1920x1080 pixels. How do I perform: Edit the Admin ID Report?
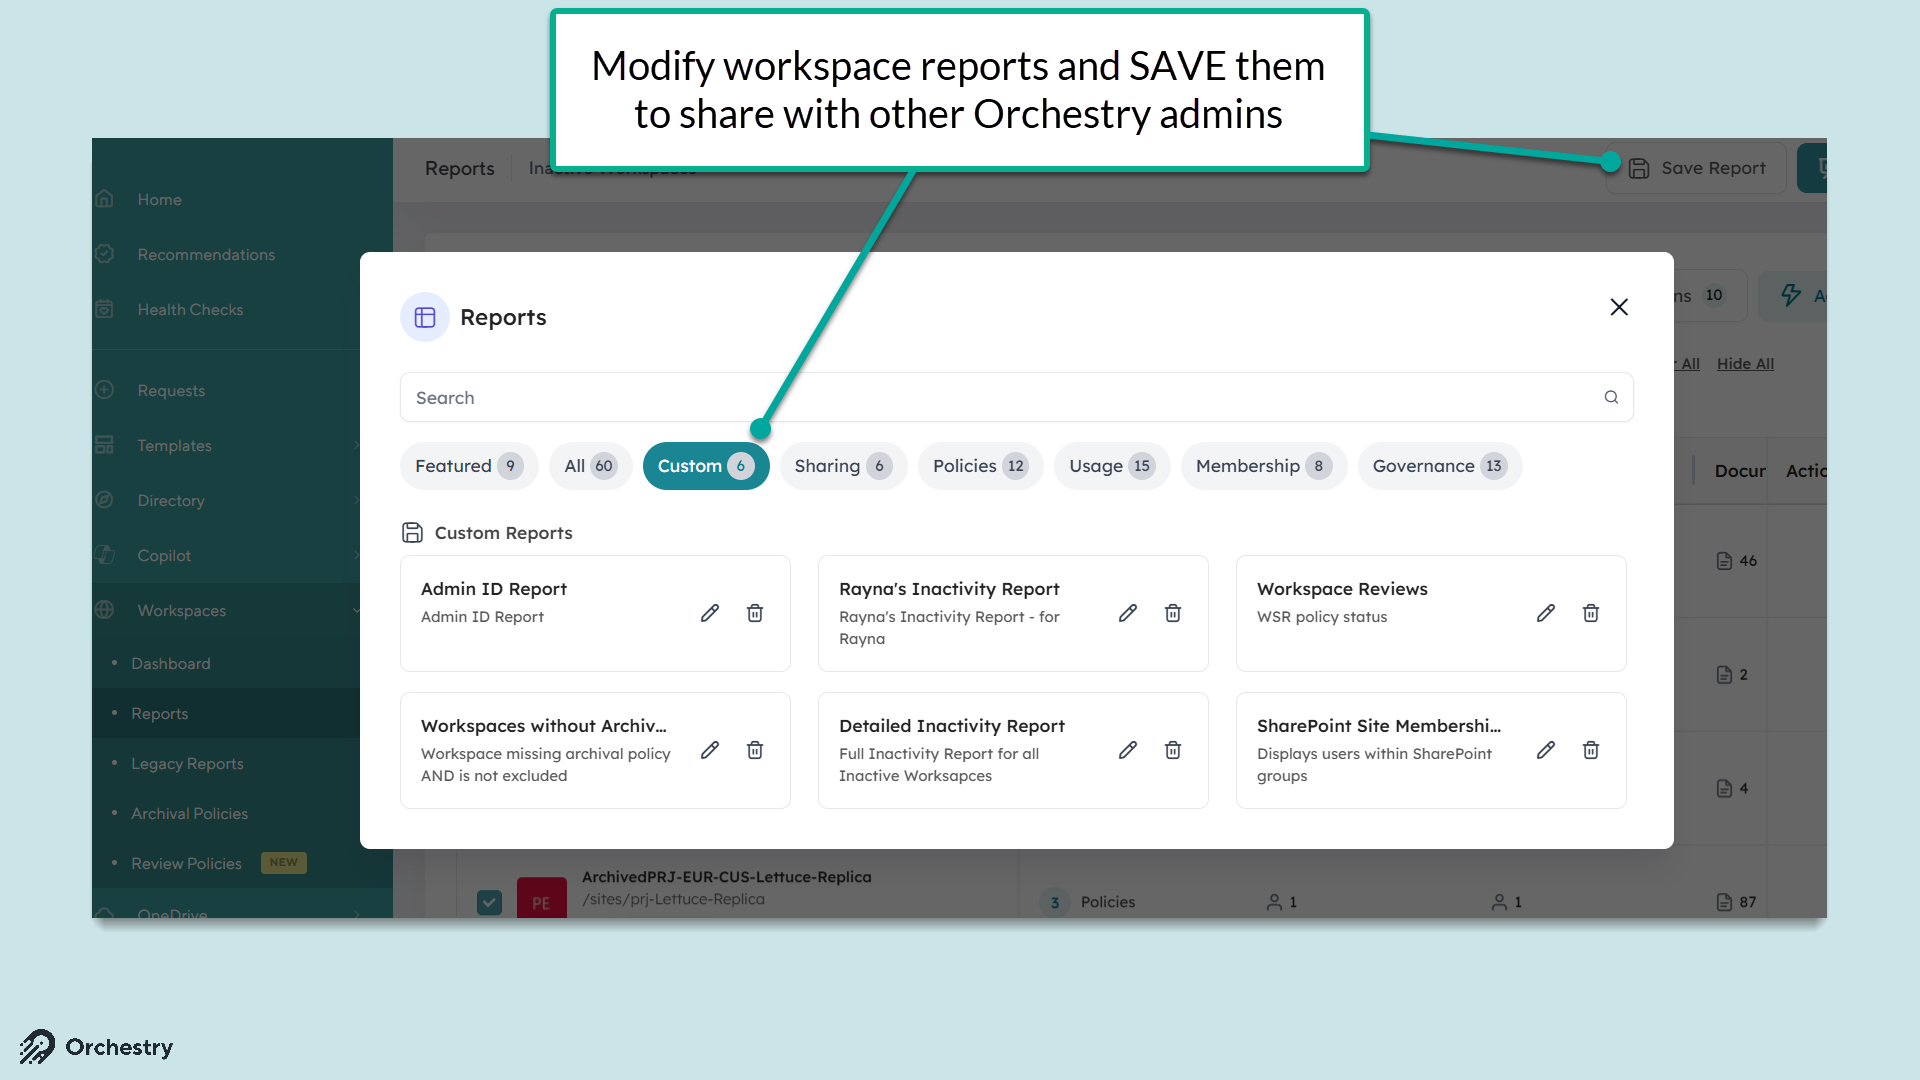click(x=710, y=613)
